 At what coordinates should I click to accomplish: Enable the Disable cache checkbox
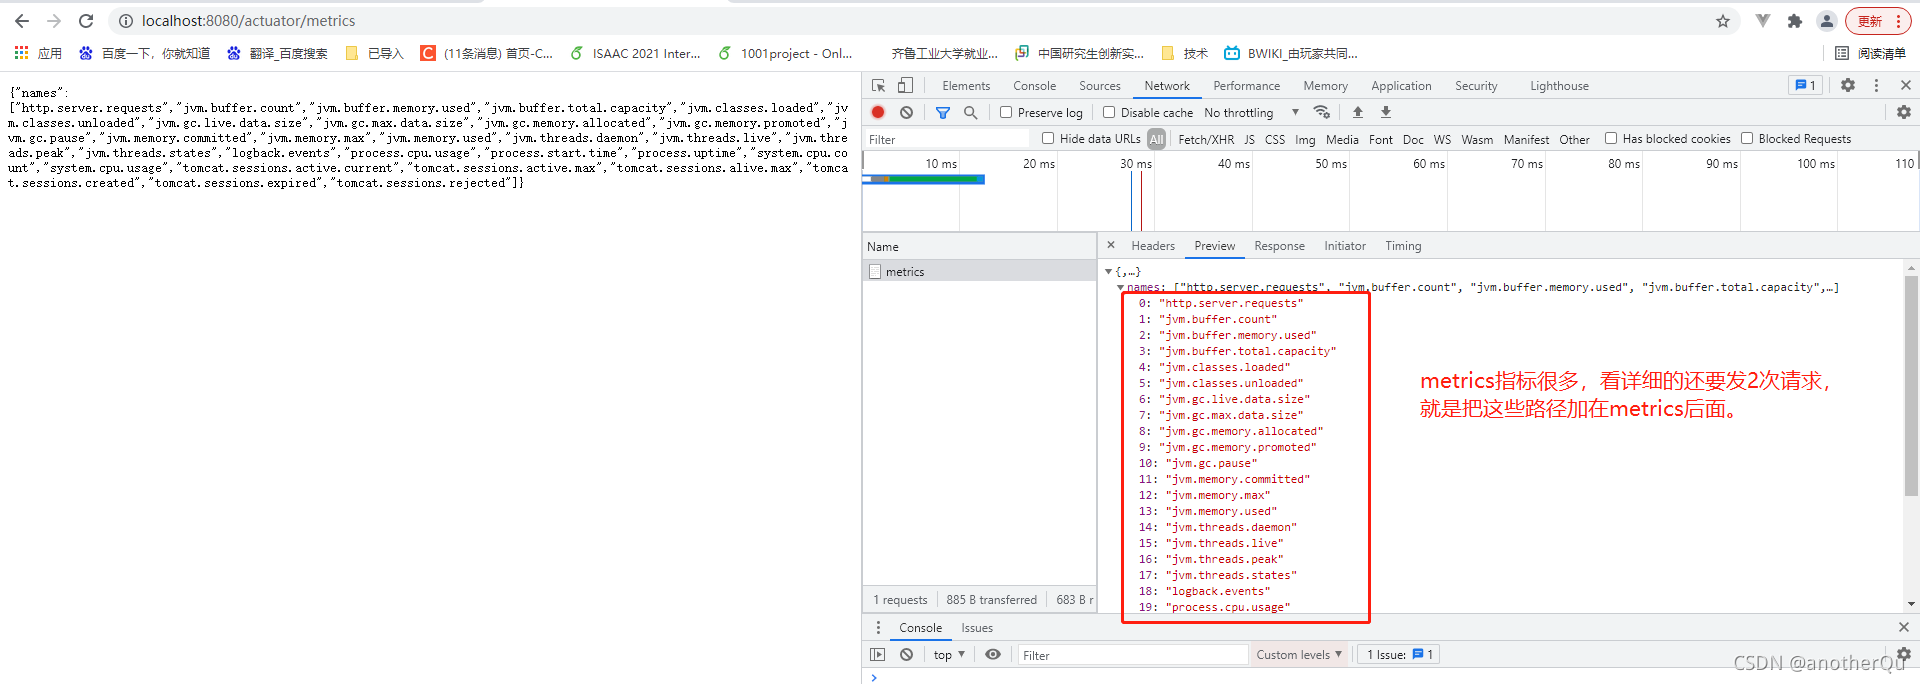(1109, 113)
